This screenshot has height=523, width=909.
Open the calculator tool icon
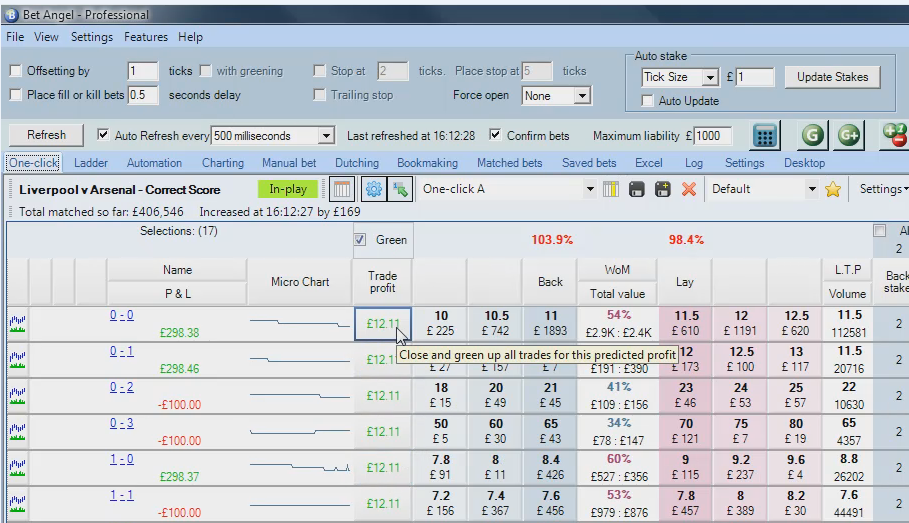tap(765, 136)
